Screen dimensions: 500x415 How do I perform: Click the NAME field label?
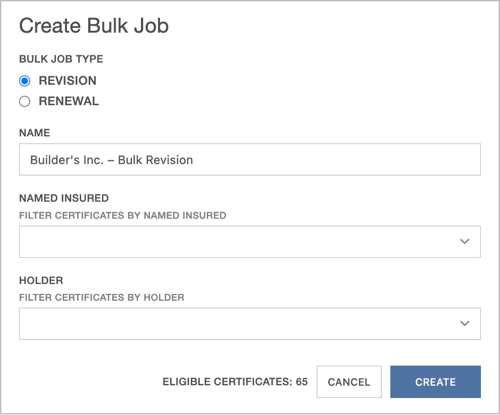click(x=35, y=133)
